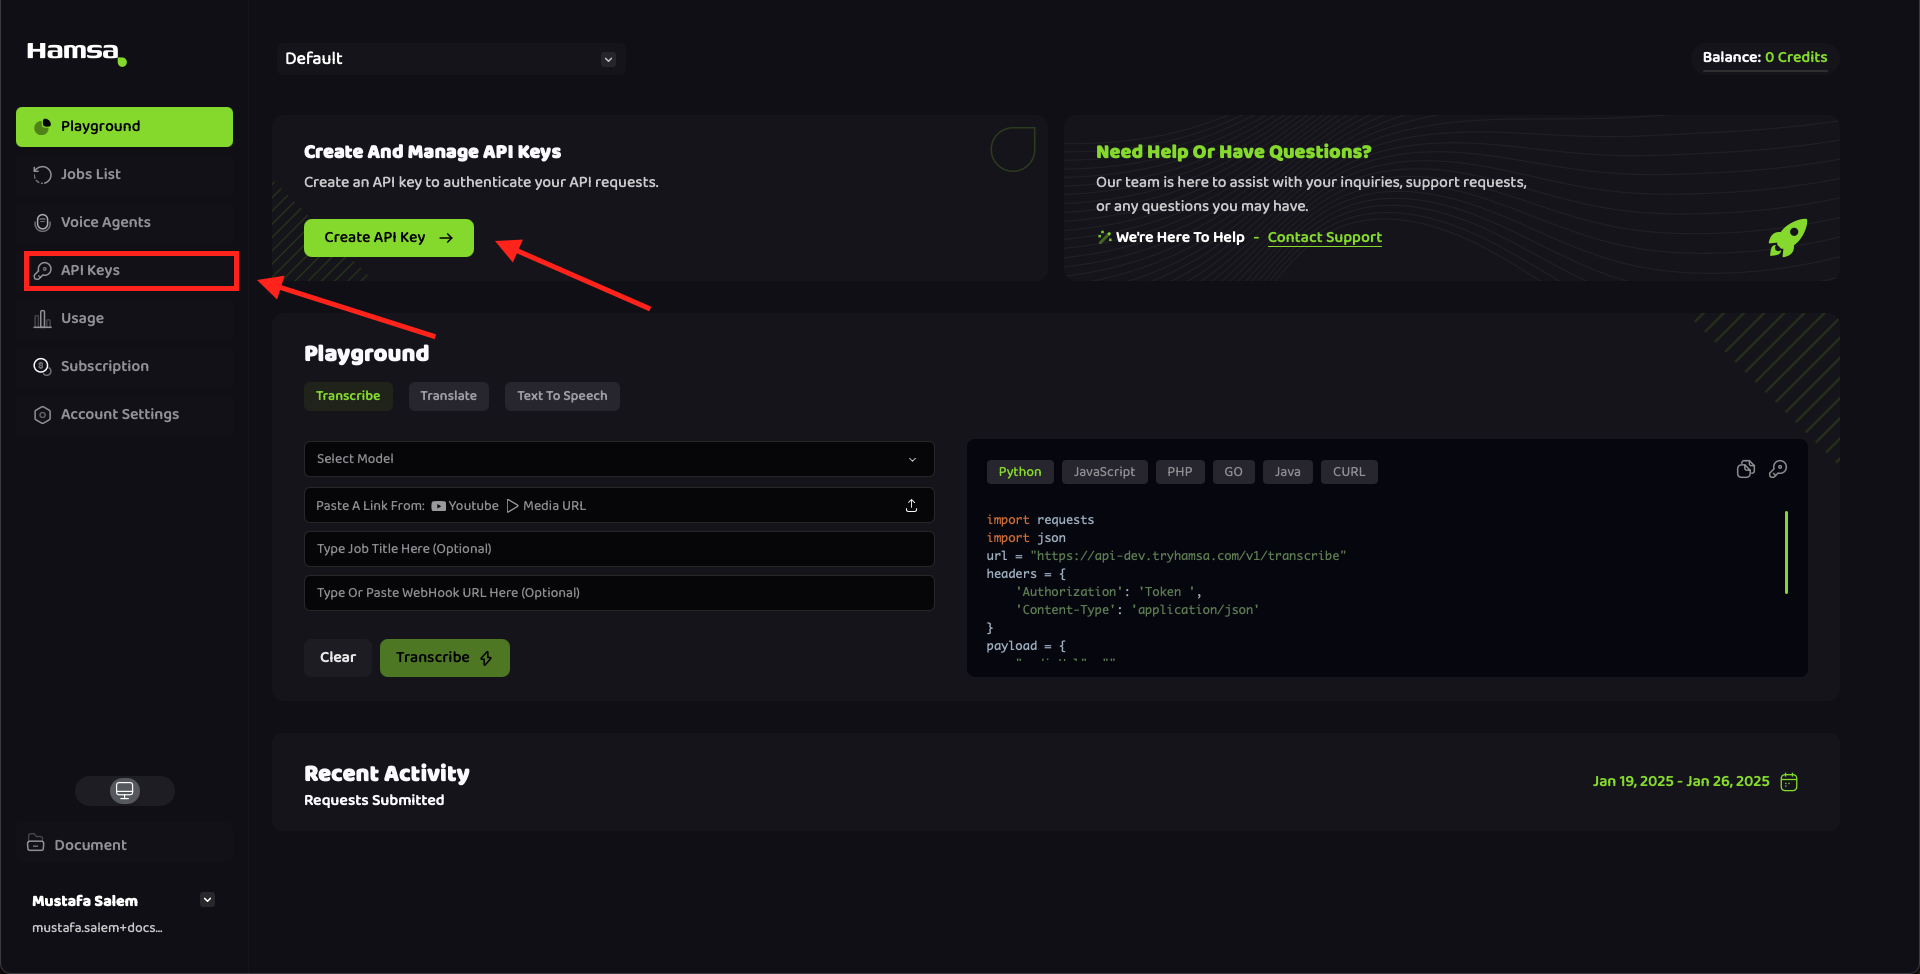Toggle the theme switch above Document

124,790
